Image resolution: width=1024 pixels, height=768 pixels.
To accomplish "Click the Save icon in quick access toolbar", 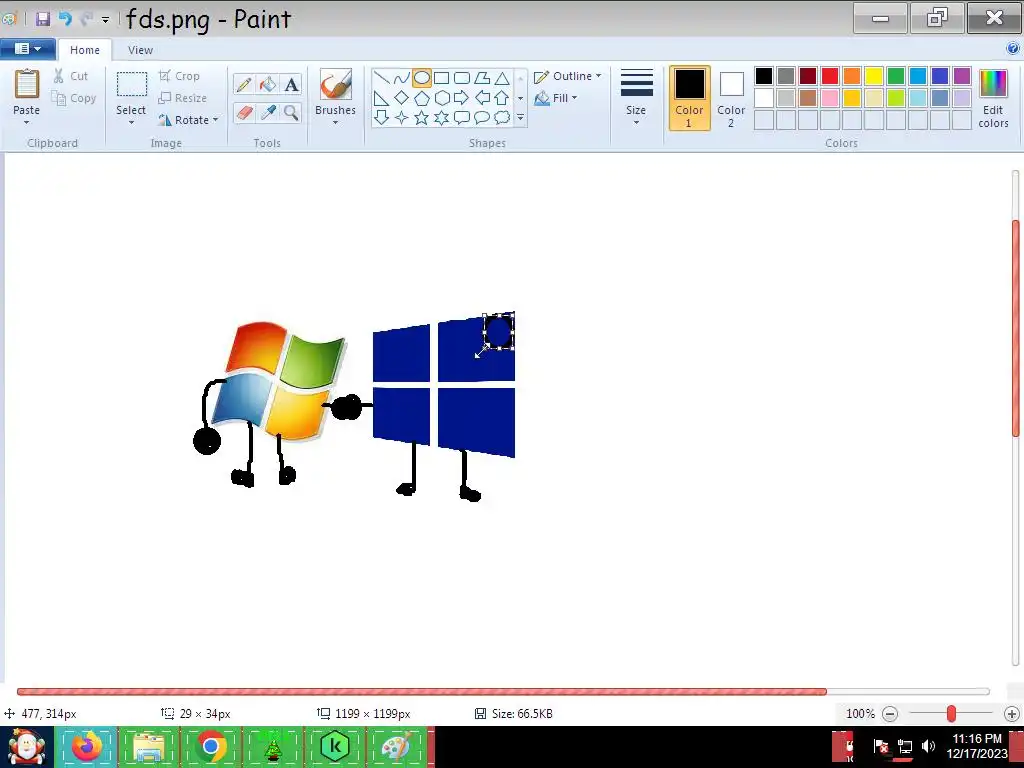I will (x=43, y=19).
